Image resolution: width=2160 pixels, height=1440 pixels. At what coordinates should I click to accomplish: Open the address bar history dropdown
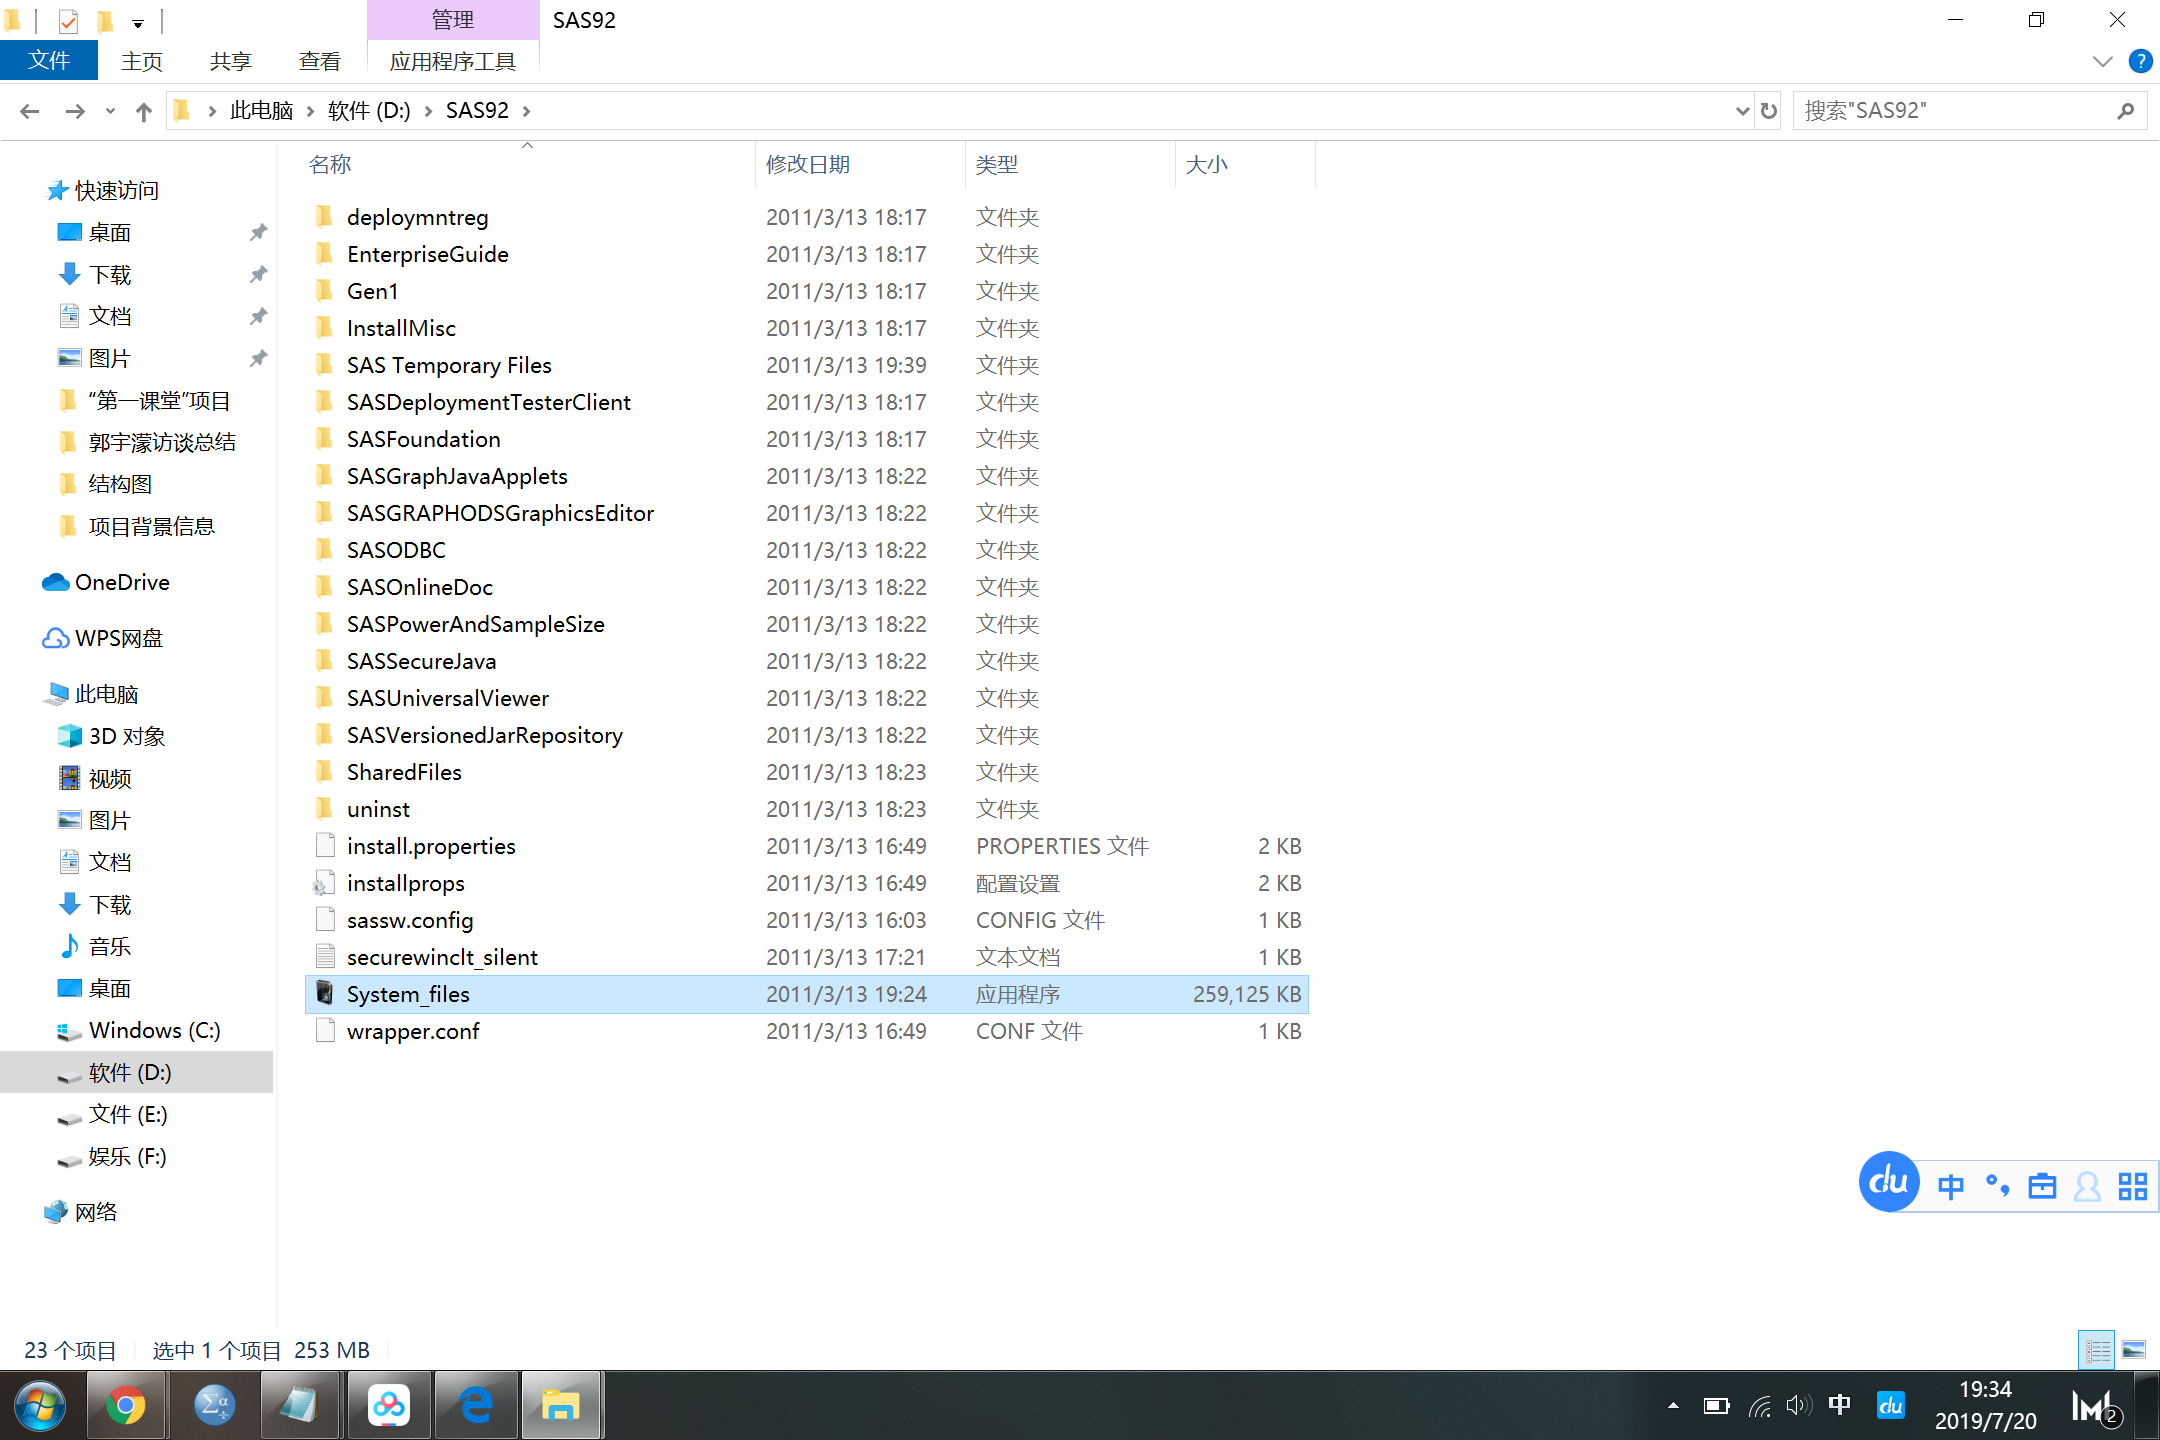(x=1742, y=111)
